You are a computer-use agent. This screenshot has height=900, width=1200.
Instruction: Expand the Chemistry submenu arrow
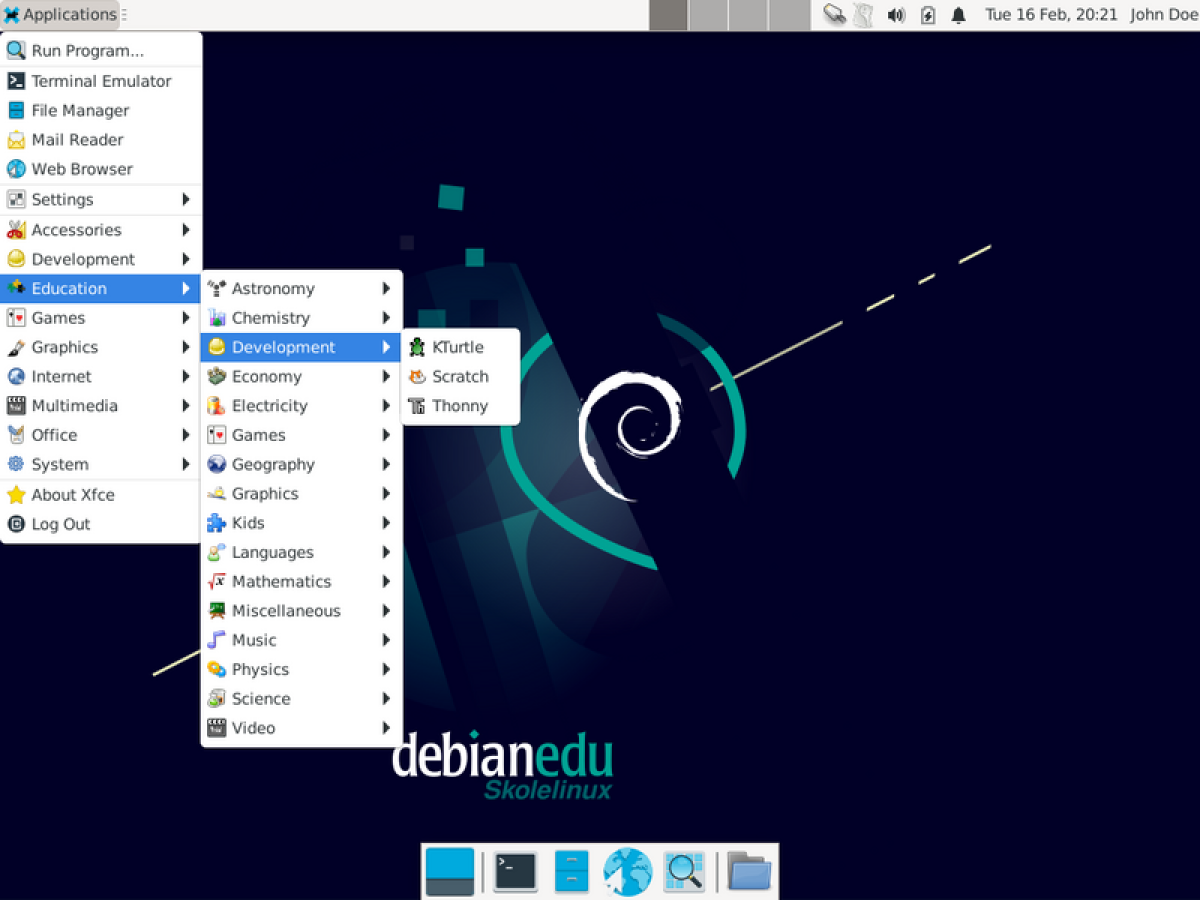point(386,318)
